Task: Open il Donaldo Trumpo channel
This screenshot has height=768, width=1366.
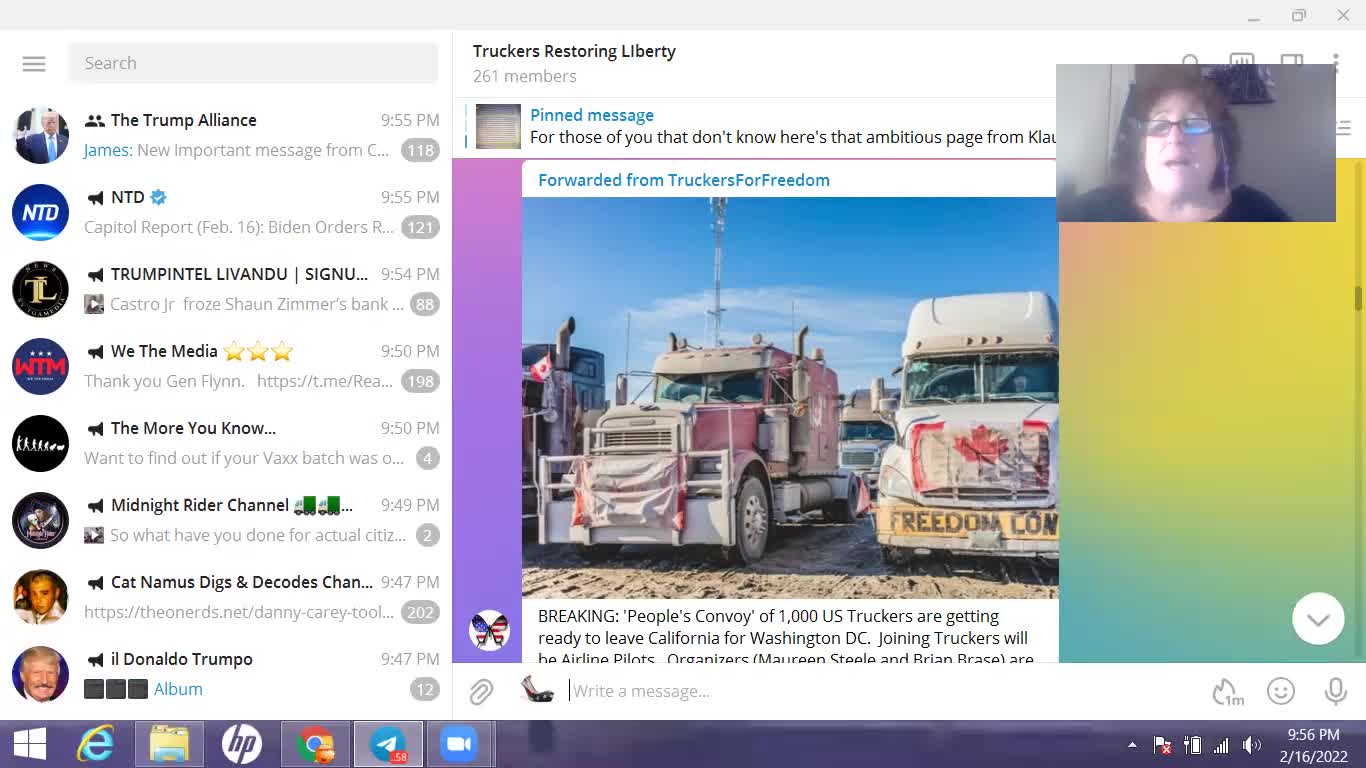Action: (226, 674)
